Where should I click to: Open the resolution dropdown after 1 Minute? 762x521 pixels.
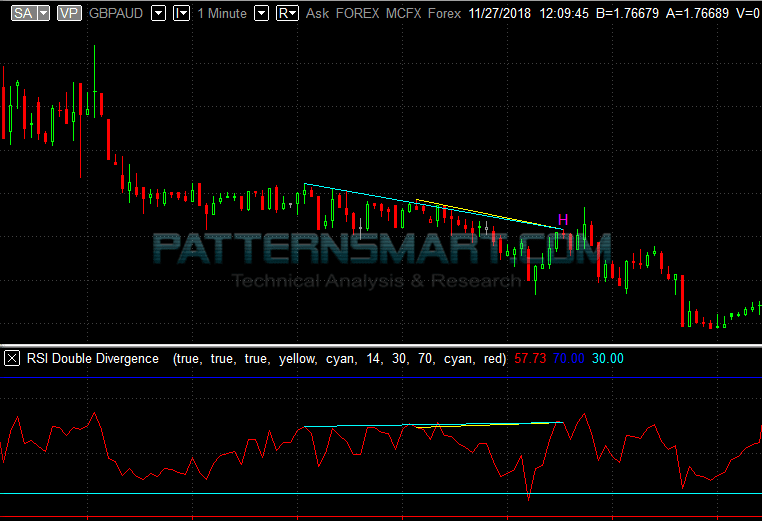261,13
